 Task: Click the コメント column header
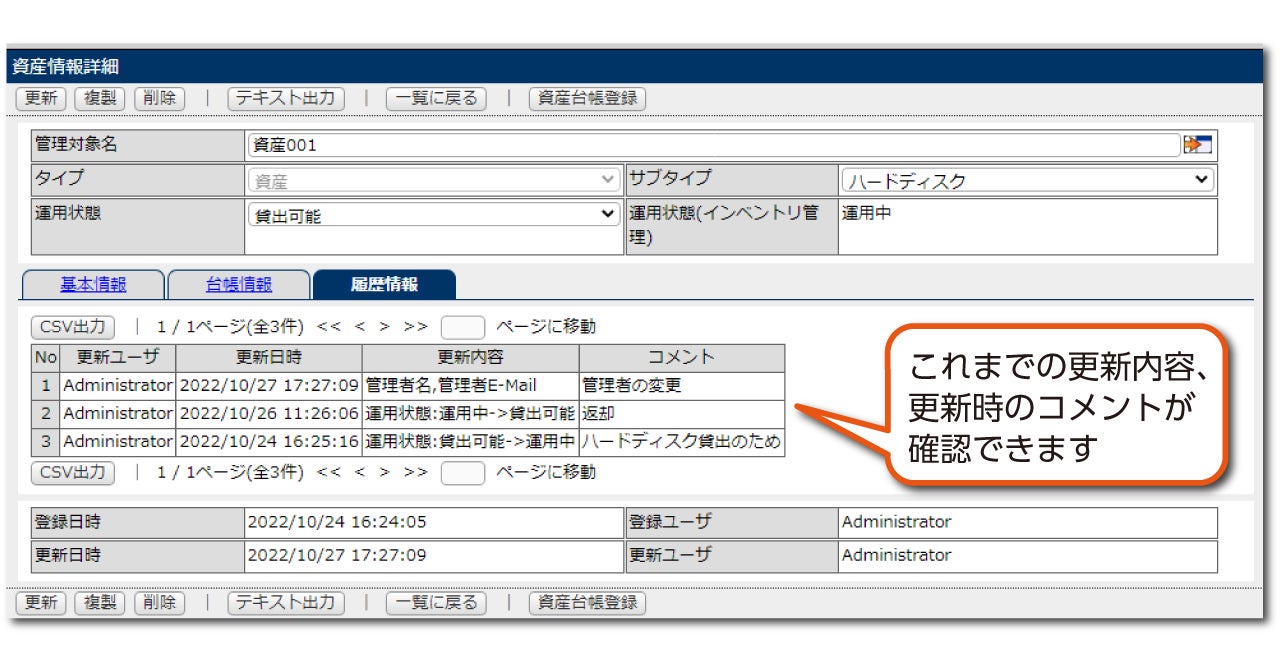682,357
